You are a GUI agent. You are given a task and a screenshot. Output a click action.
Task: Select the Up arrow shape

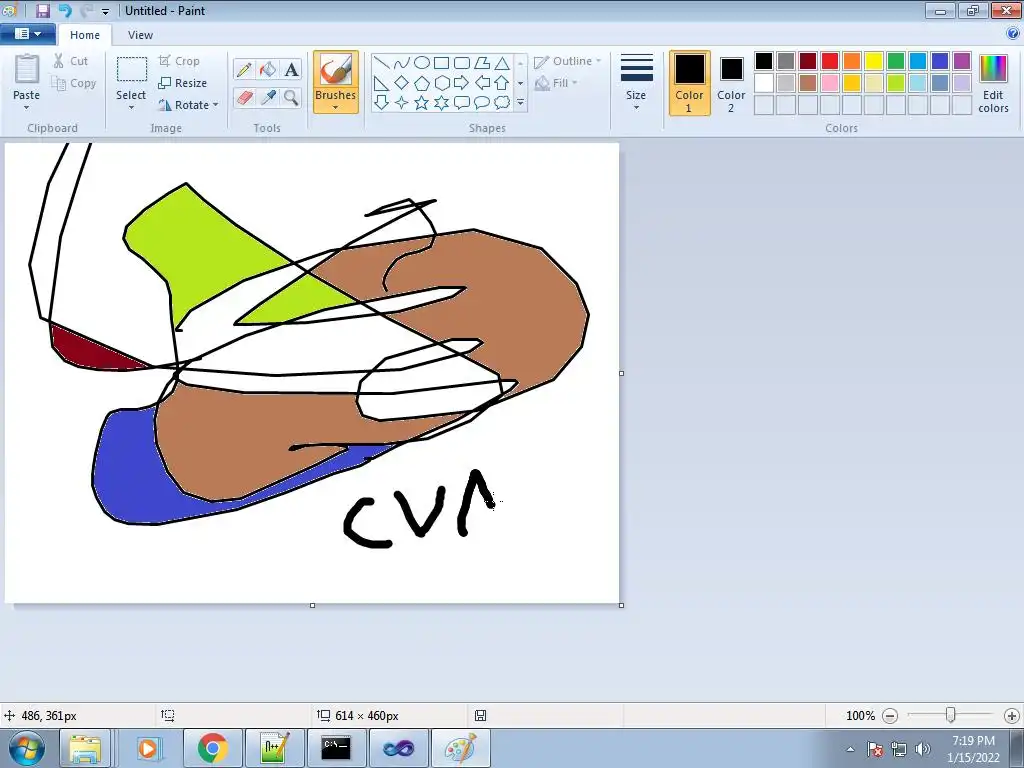pyautogui.click(x=502, y=83)
